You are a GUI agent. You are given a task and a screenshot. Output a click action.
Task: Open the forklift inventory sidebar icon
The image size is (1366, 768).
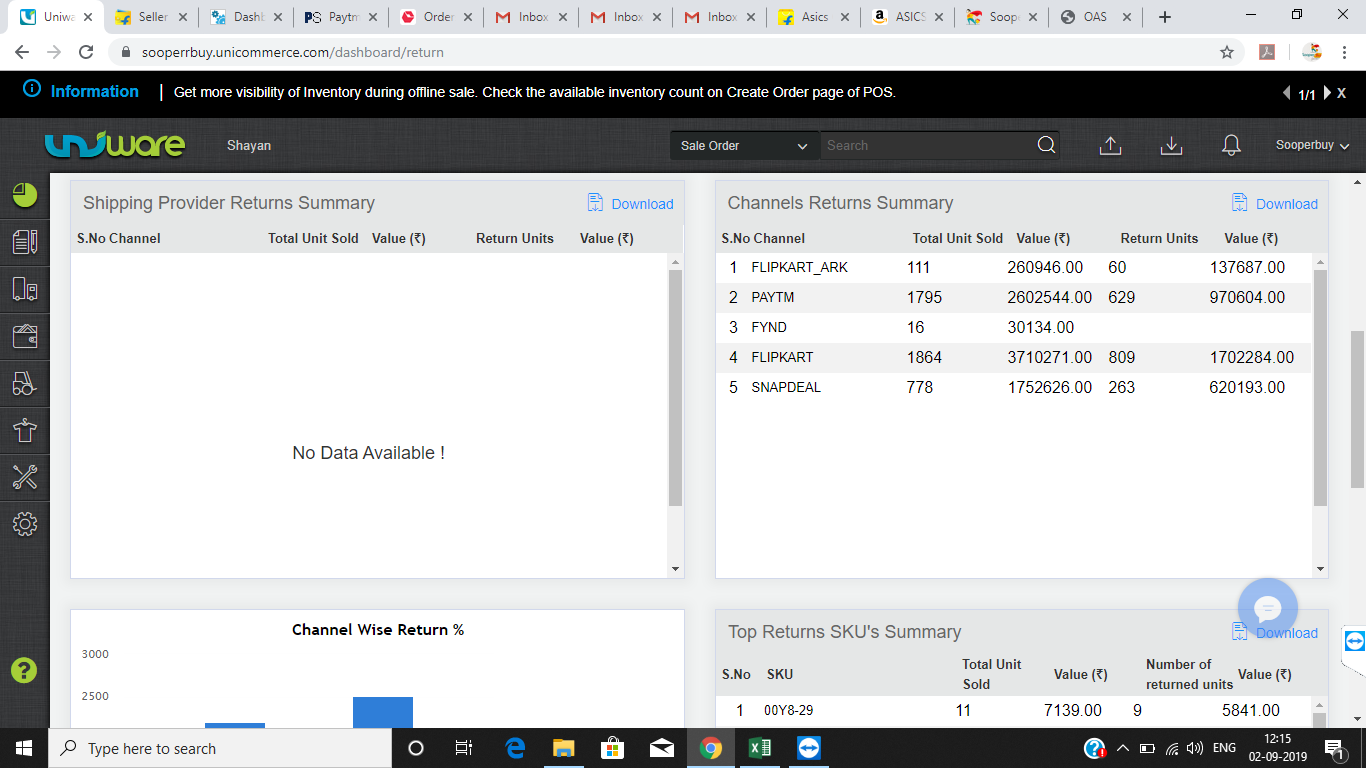(25, 383)
